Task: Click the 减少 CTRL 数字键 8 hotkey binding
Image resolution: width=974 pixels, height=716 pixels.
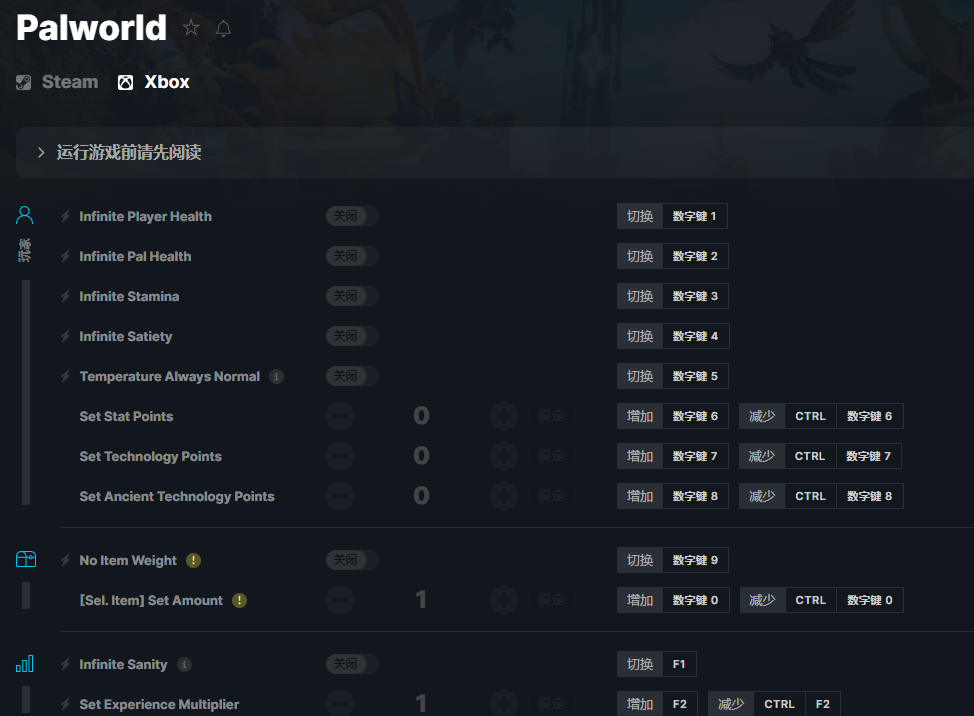Action: click(821, 496)
